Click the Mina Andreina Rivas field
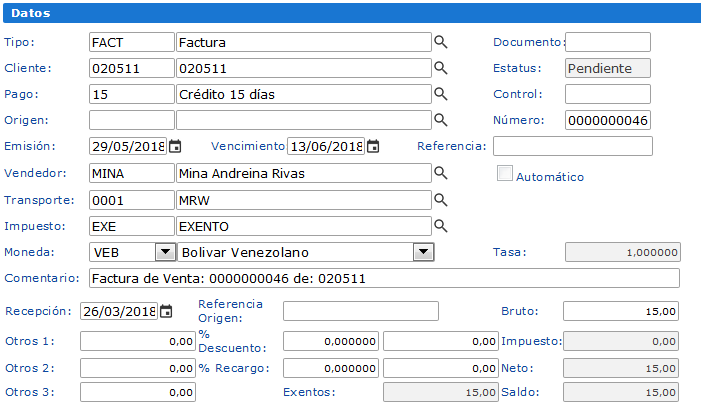Image resolution: width=701 pixels, height=407 pixels. [x=304, y=173]
